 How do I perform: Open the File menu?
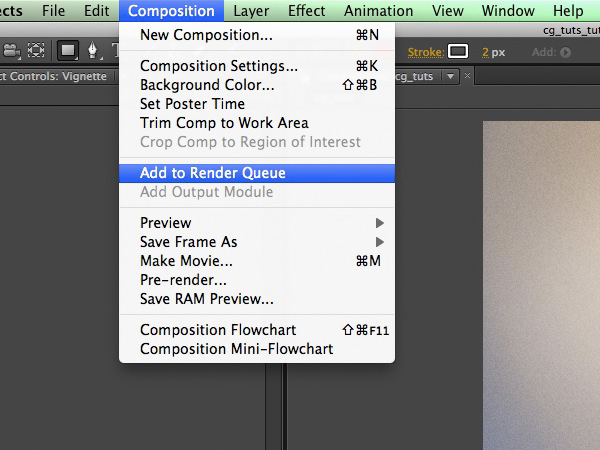coord(53,11)
